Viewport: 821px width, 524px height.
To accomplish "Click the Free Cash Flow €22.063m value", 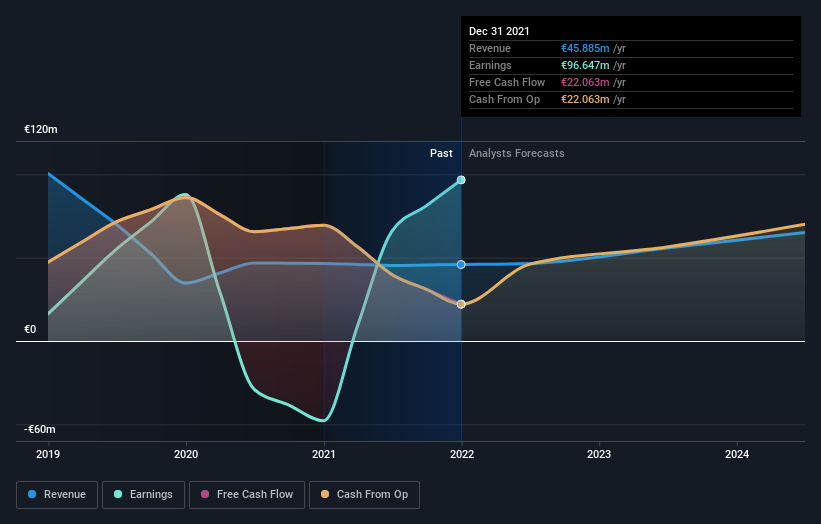I will 585,82.
